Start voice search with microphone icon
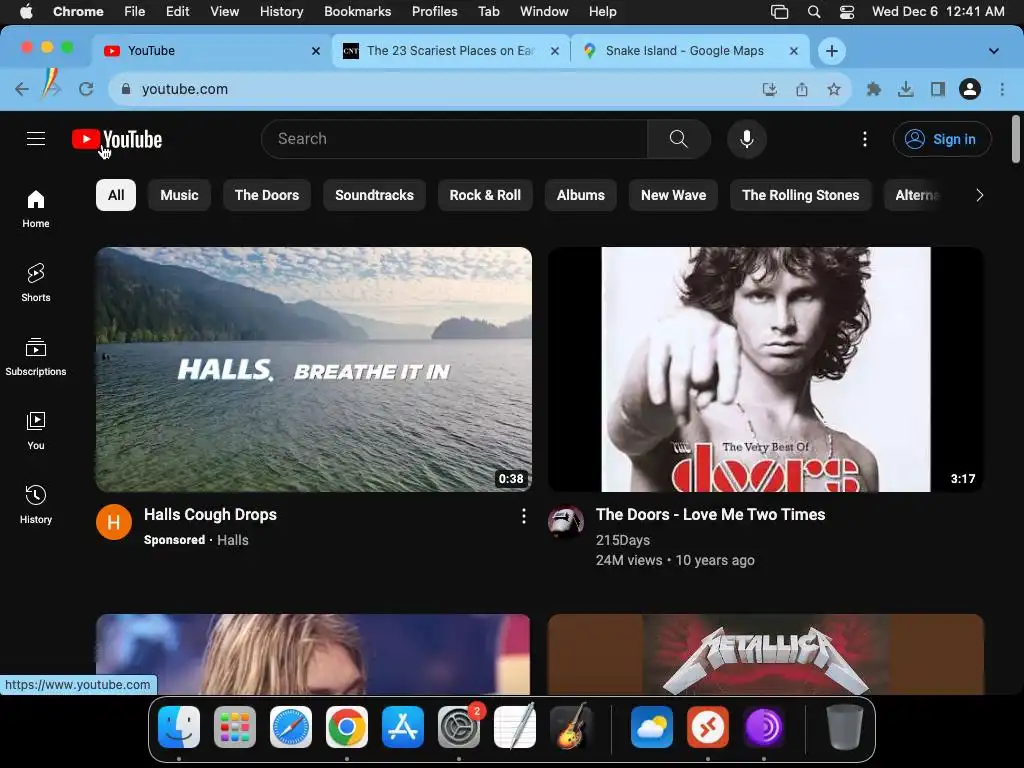This screenshot has width=1024, height=768. tap(746, 139)
